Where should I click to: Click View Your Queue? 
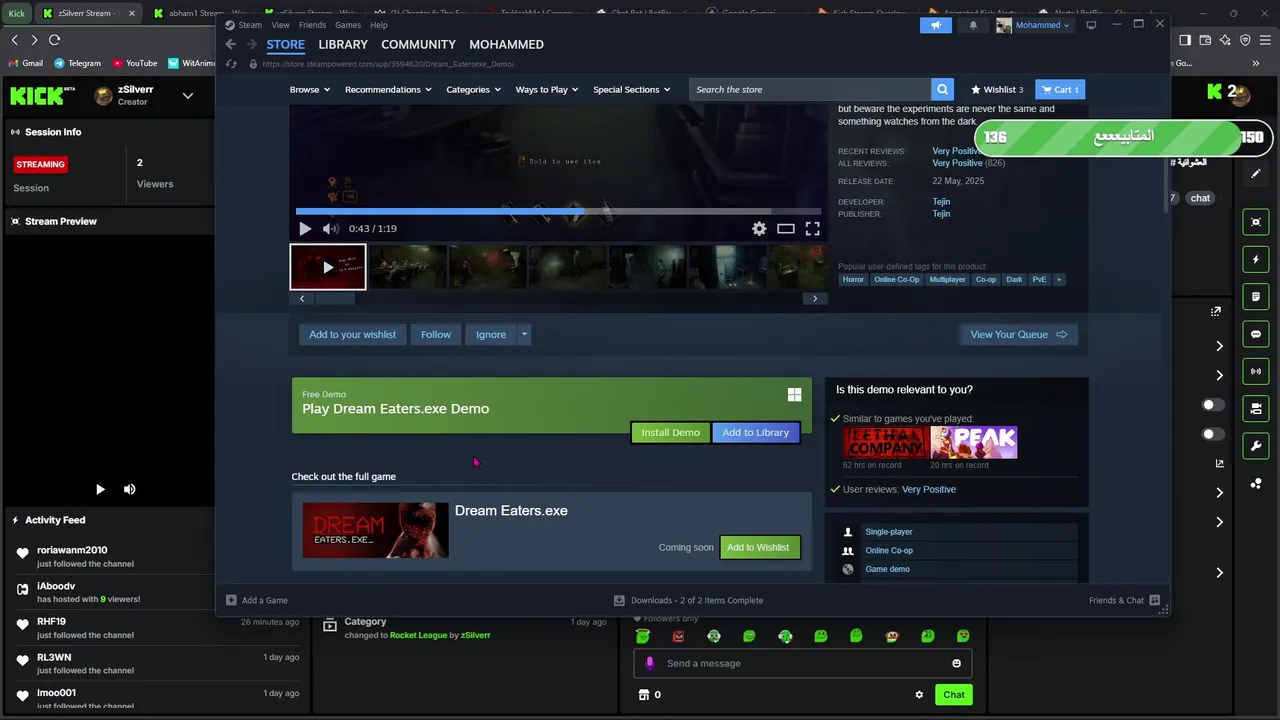(x=1018, y=335)
